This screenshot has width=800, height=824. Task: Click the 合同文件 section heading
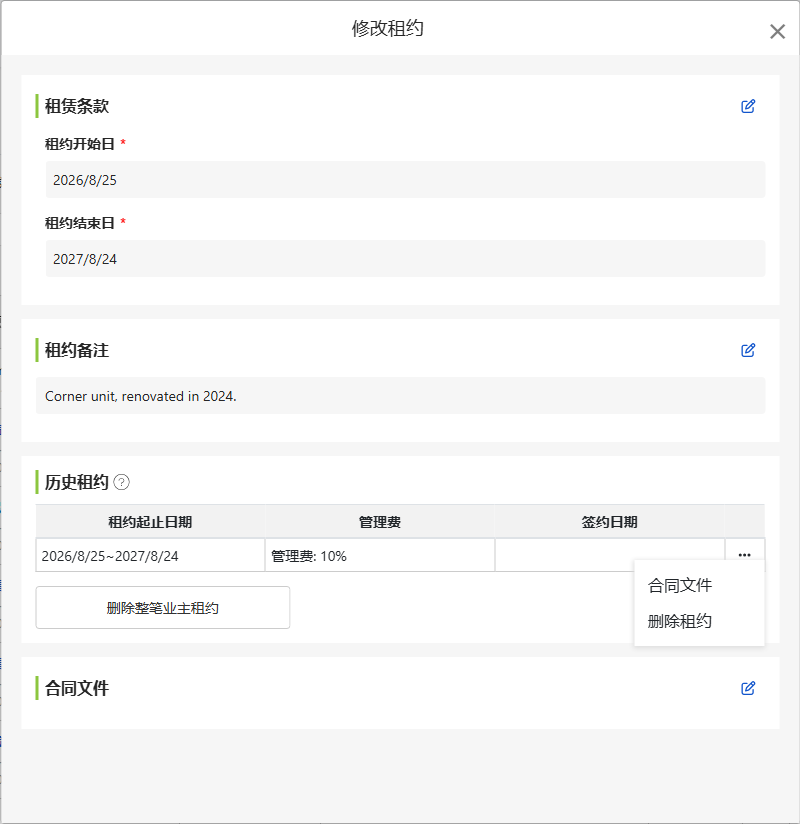[77, 688]
